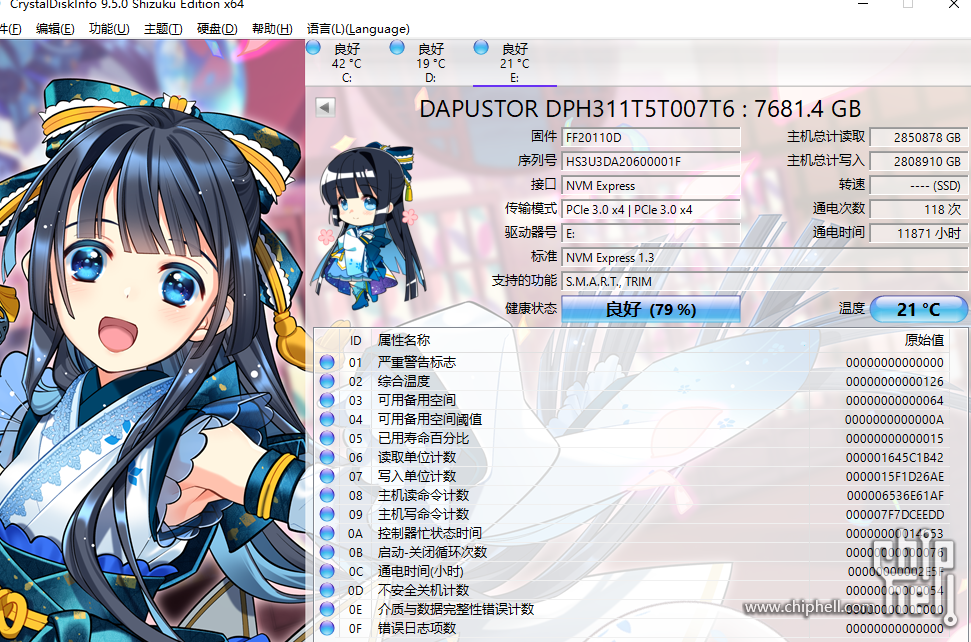
Task: Click status icon for attribute 0E
Action: coord(327,609)
